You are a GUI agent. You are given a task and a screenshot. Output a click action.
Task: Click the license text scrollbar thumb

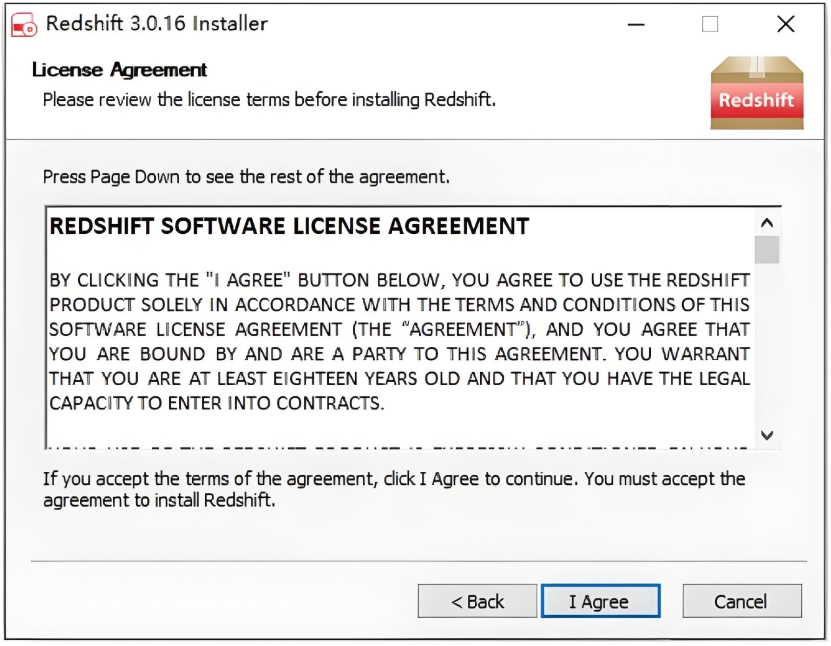[767, 250]
